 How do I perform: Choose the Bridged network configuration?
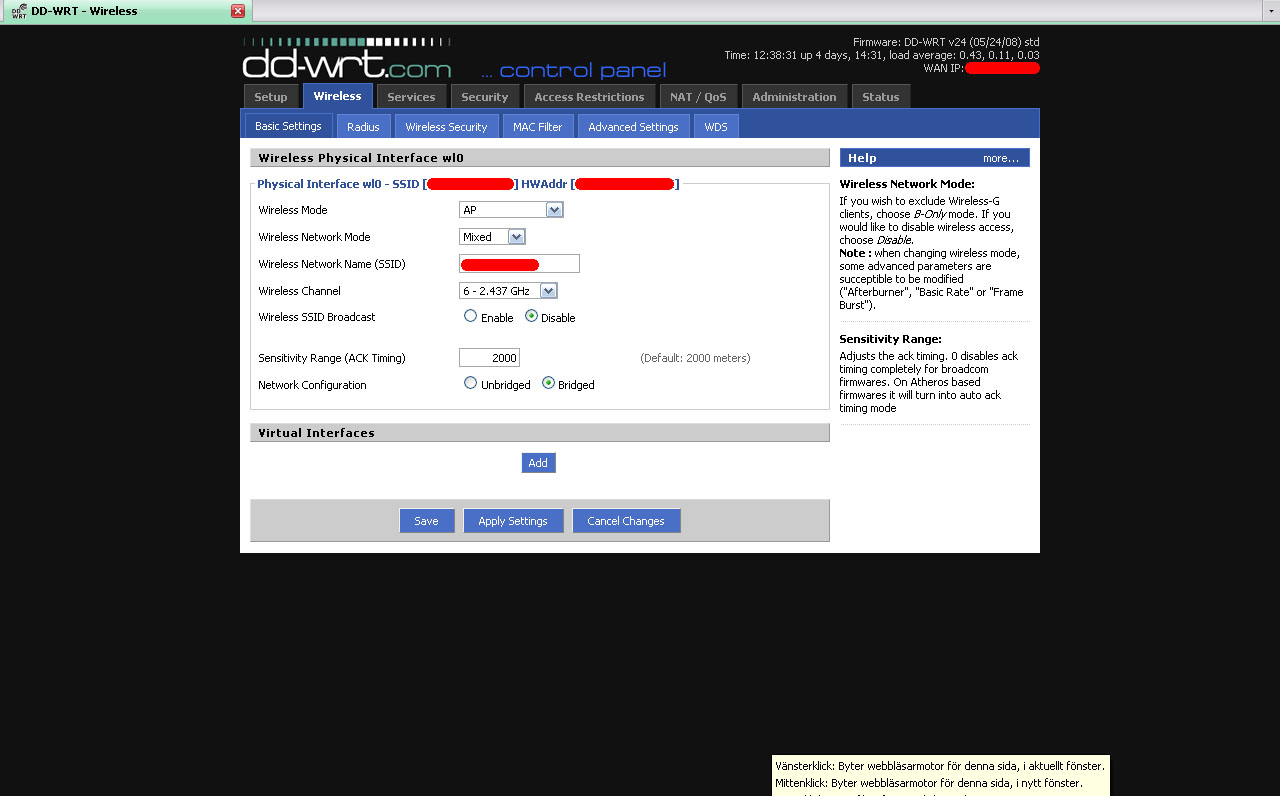[x=548, y=383]
